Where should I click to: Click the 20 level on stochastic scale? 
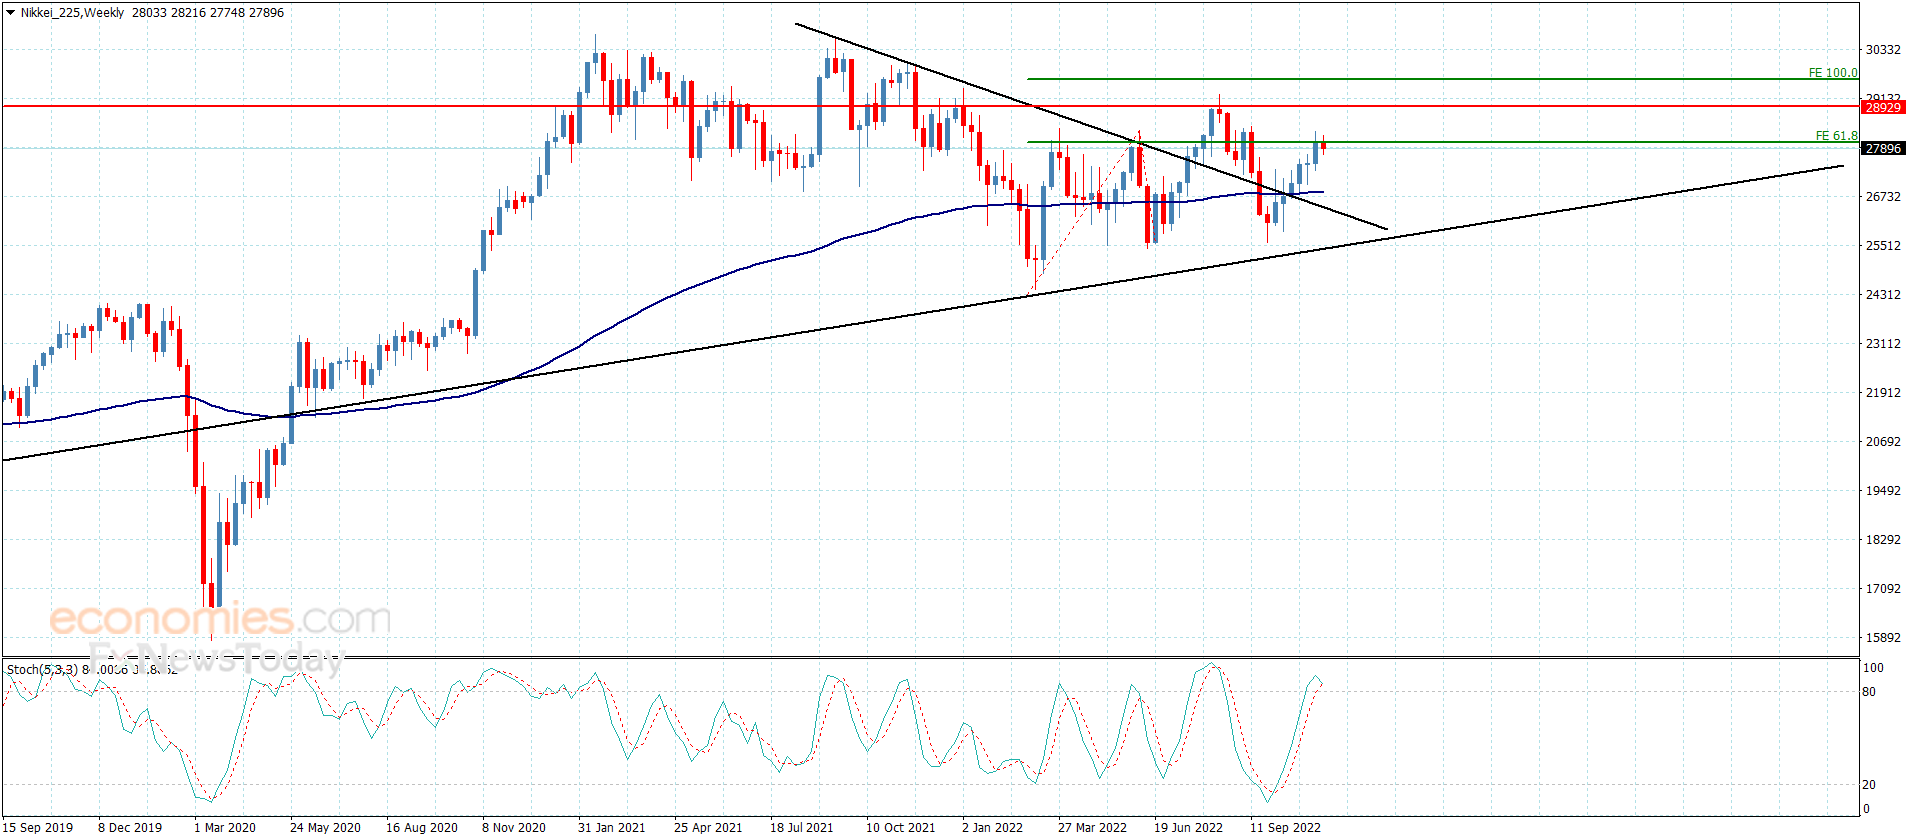click(x=1868, y=785)
